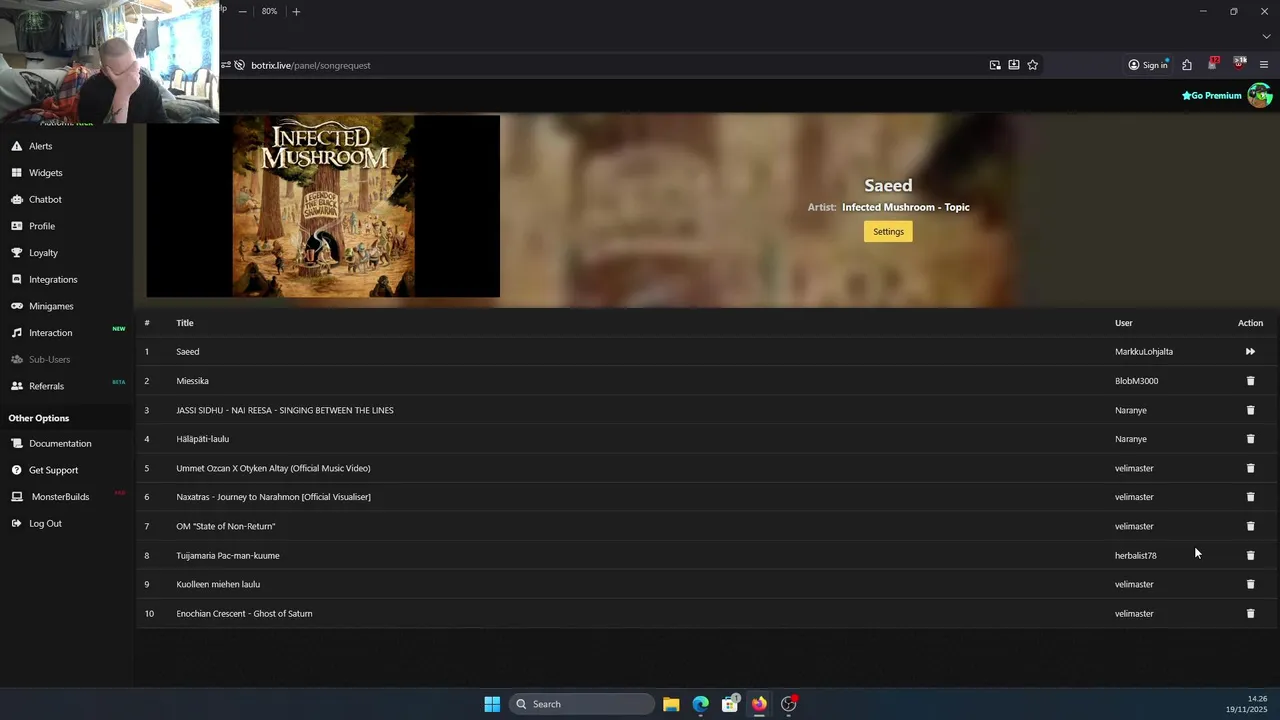Open the user avatar menu
Screen dimensions: 1280x720
coord(1259,96)
